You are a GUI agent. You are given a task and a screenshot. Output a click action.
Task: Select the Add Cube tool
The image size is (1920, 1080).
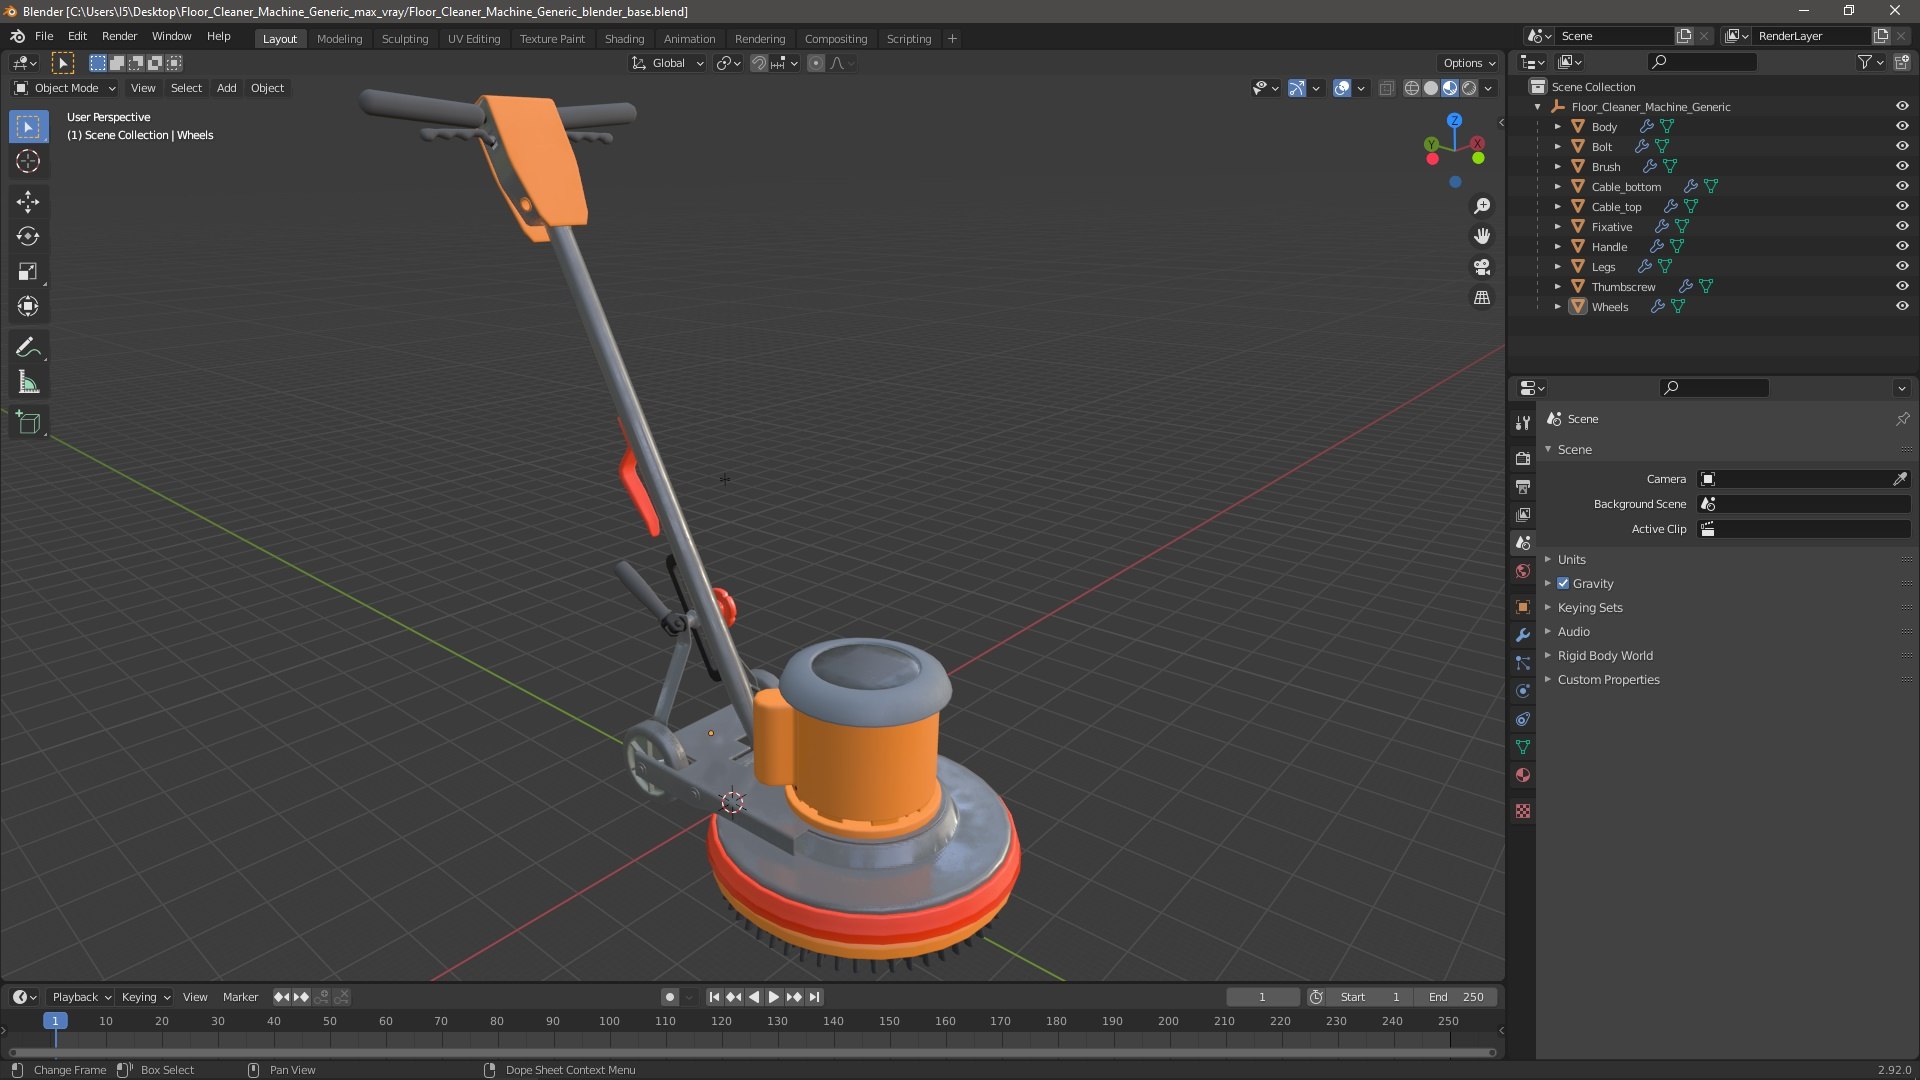tap(28, 422)
